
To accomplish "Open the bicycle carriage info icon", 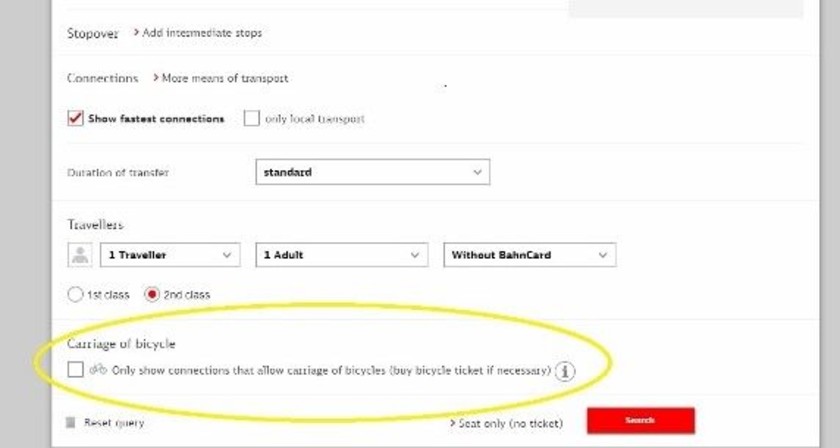I will tap(566, 371).
